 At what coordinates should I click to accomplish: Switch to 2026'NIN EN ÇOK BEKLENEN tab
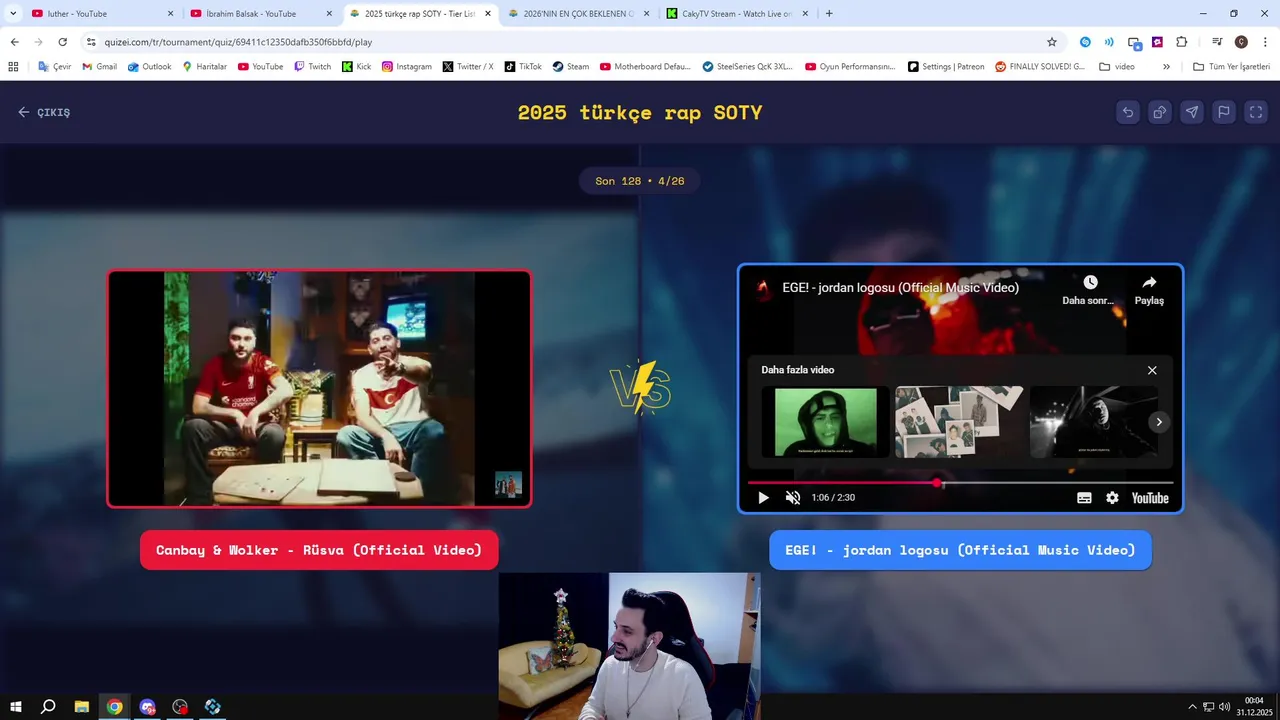577,14
